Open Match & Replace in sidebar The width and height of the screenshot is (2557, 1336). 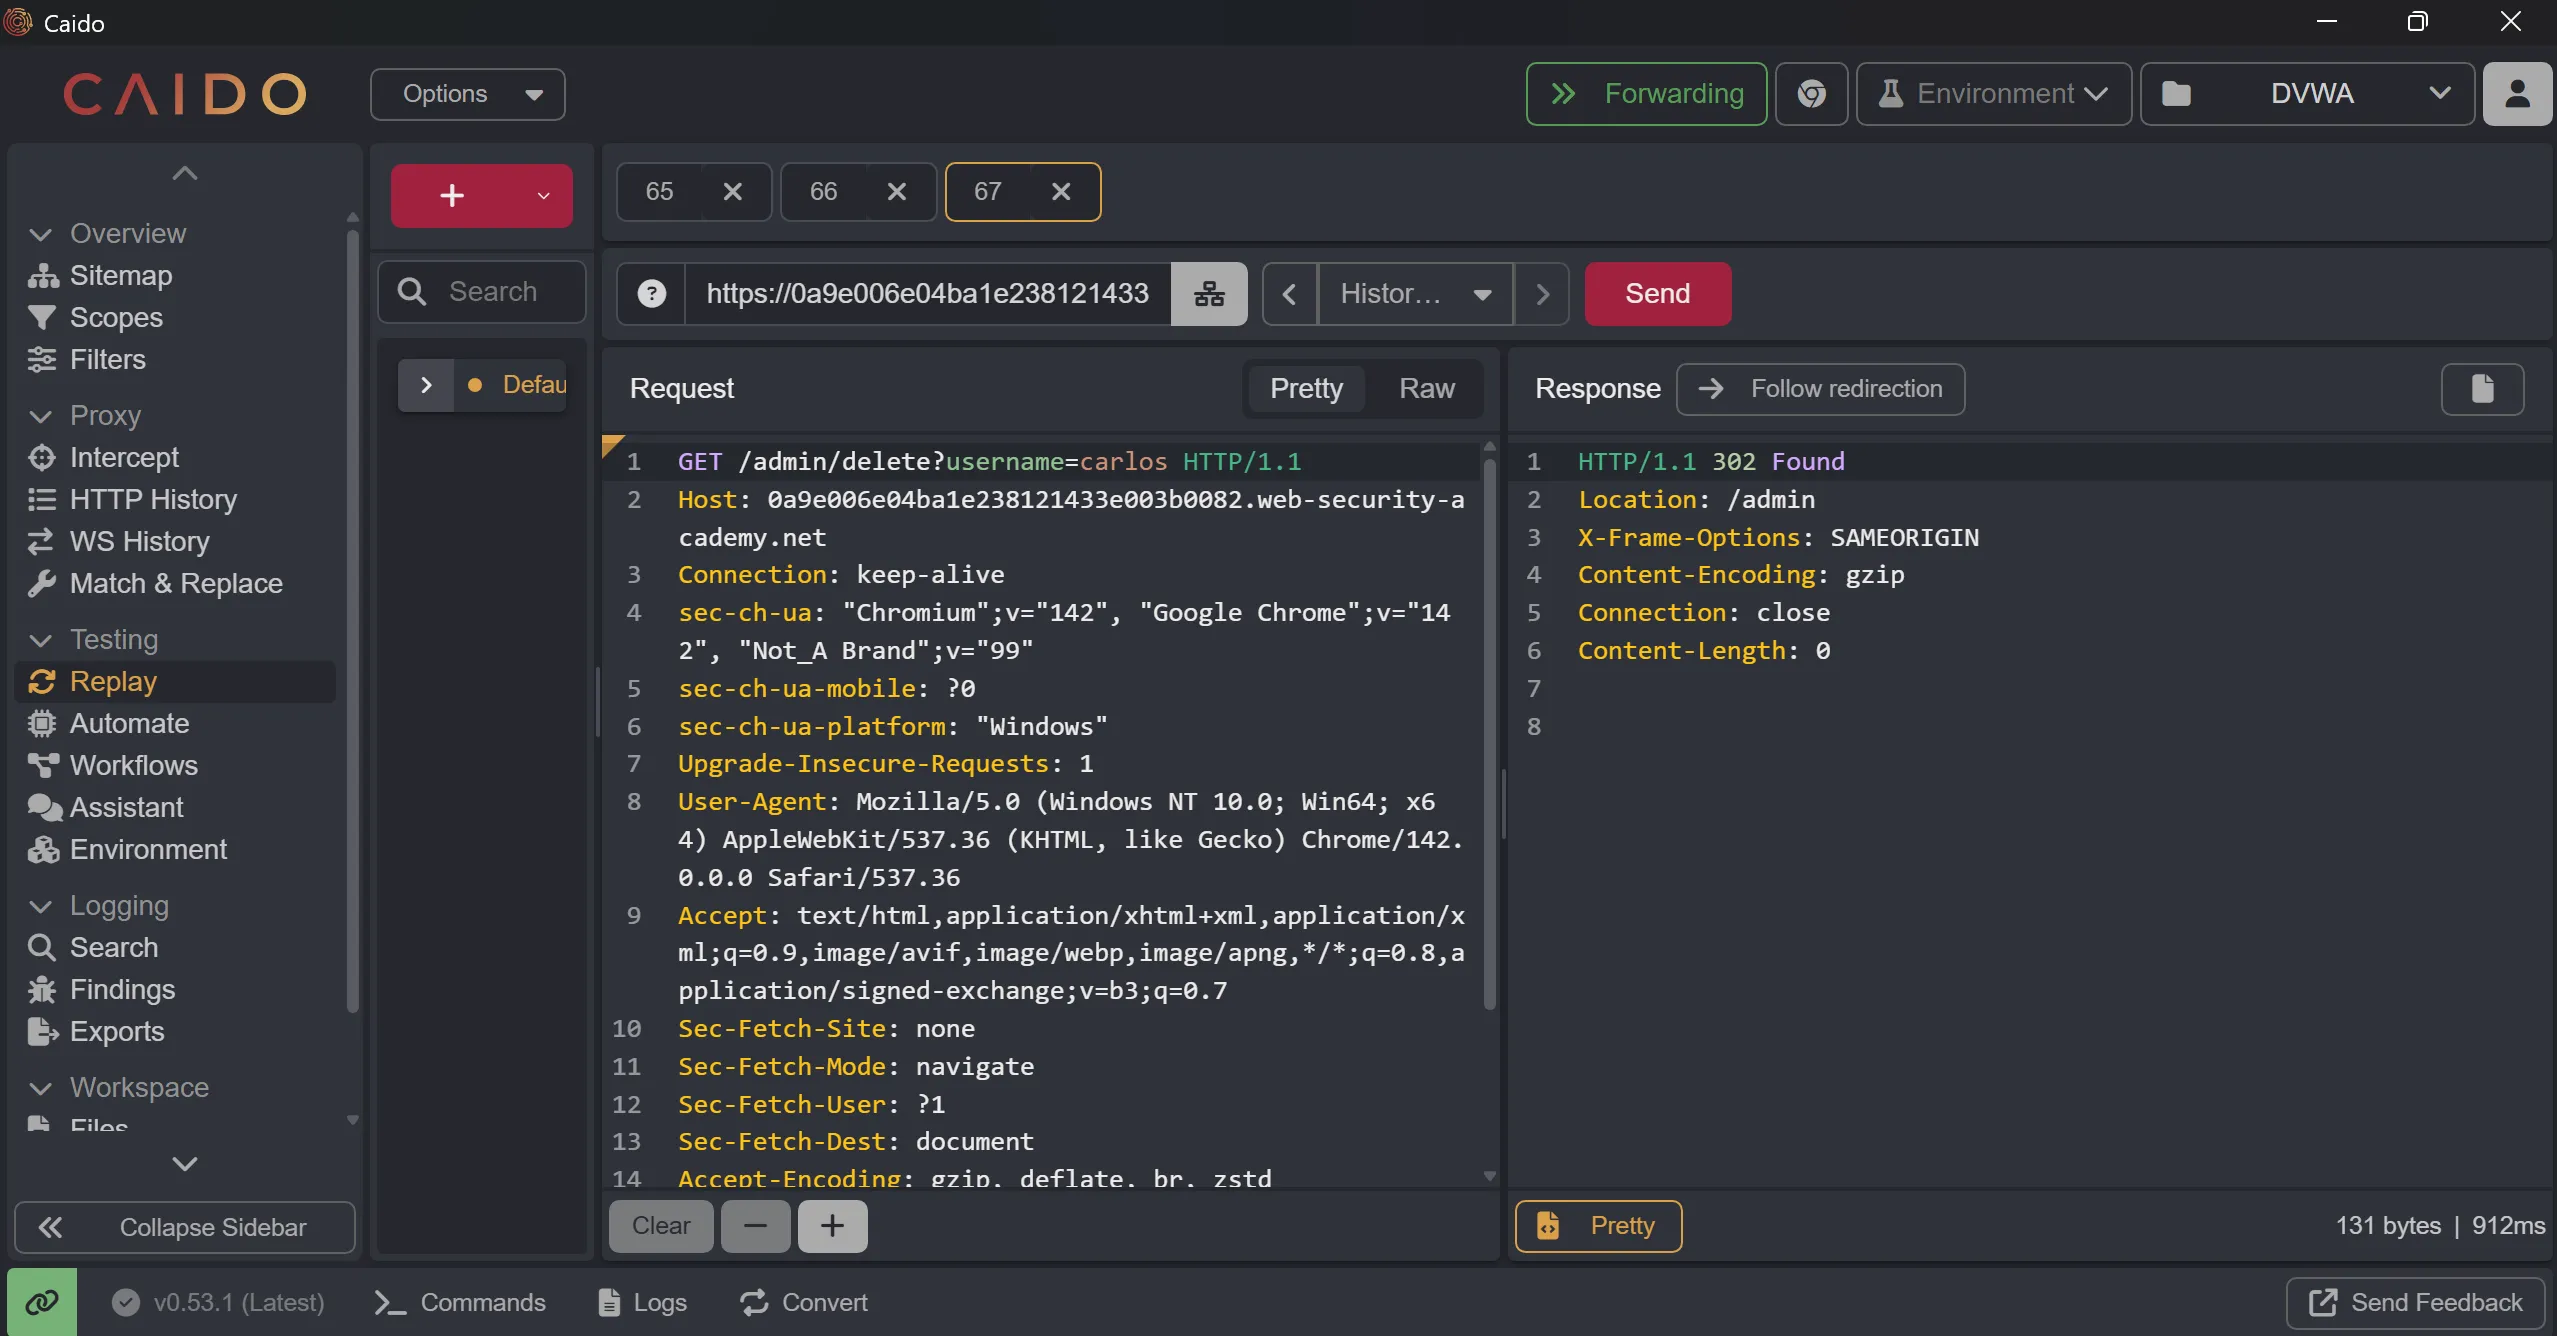tap(176, 583)
